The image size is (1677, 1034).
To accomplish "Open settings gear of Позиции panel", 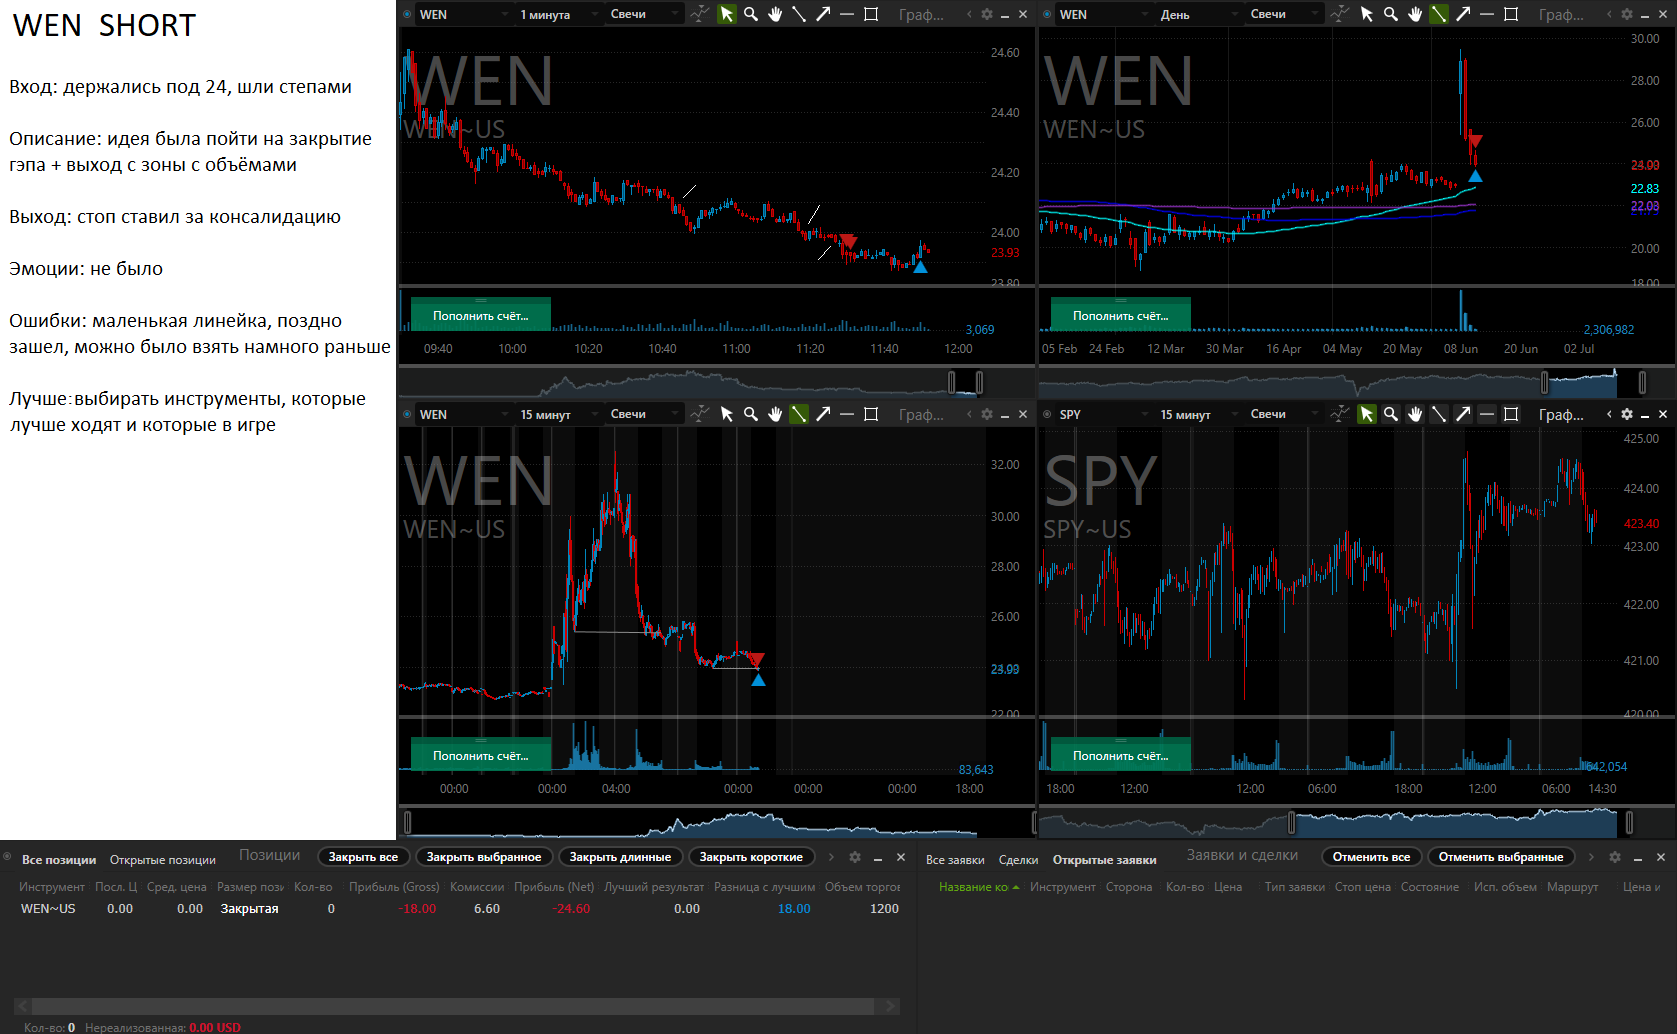I will [855, 857].
